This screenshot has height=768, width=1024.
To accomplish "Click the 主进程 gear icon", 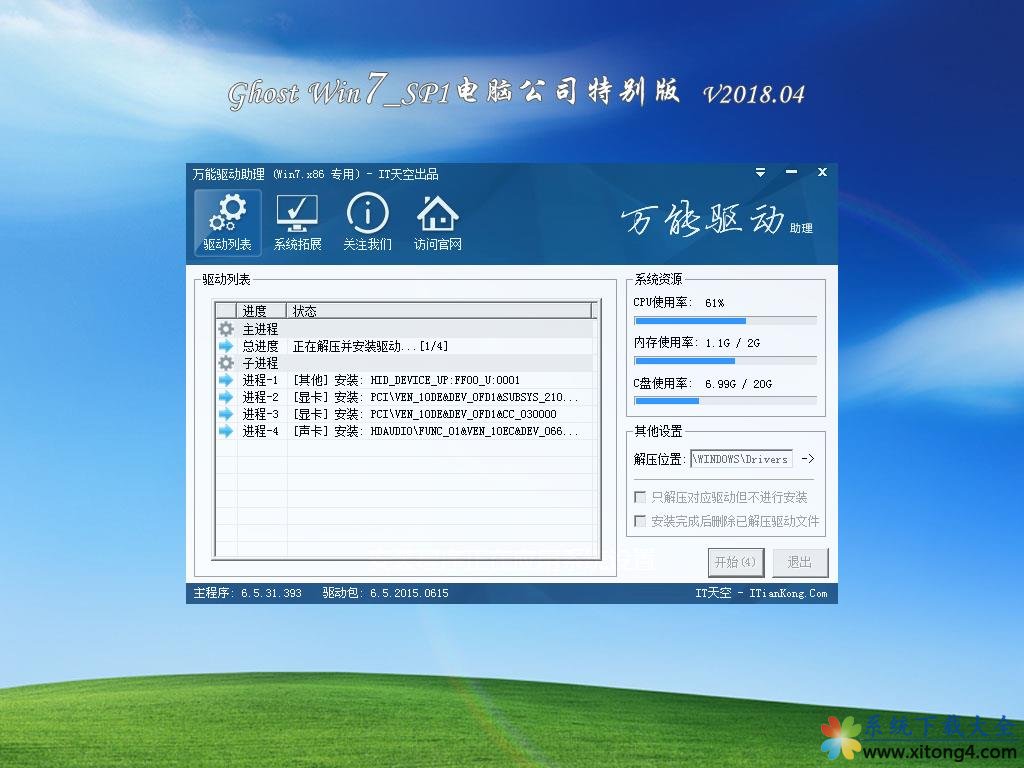I will [226, 328].
